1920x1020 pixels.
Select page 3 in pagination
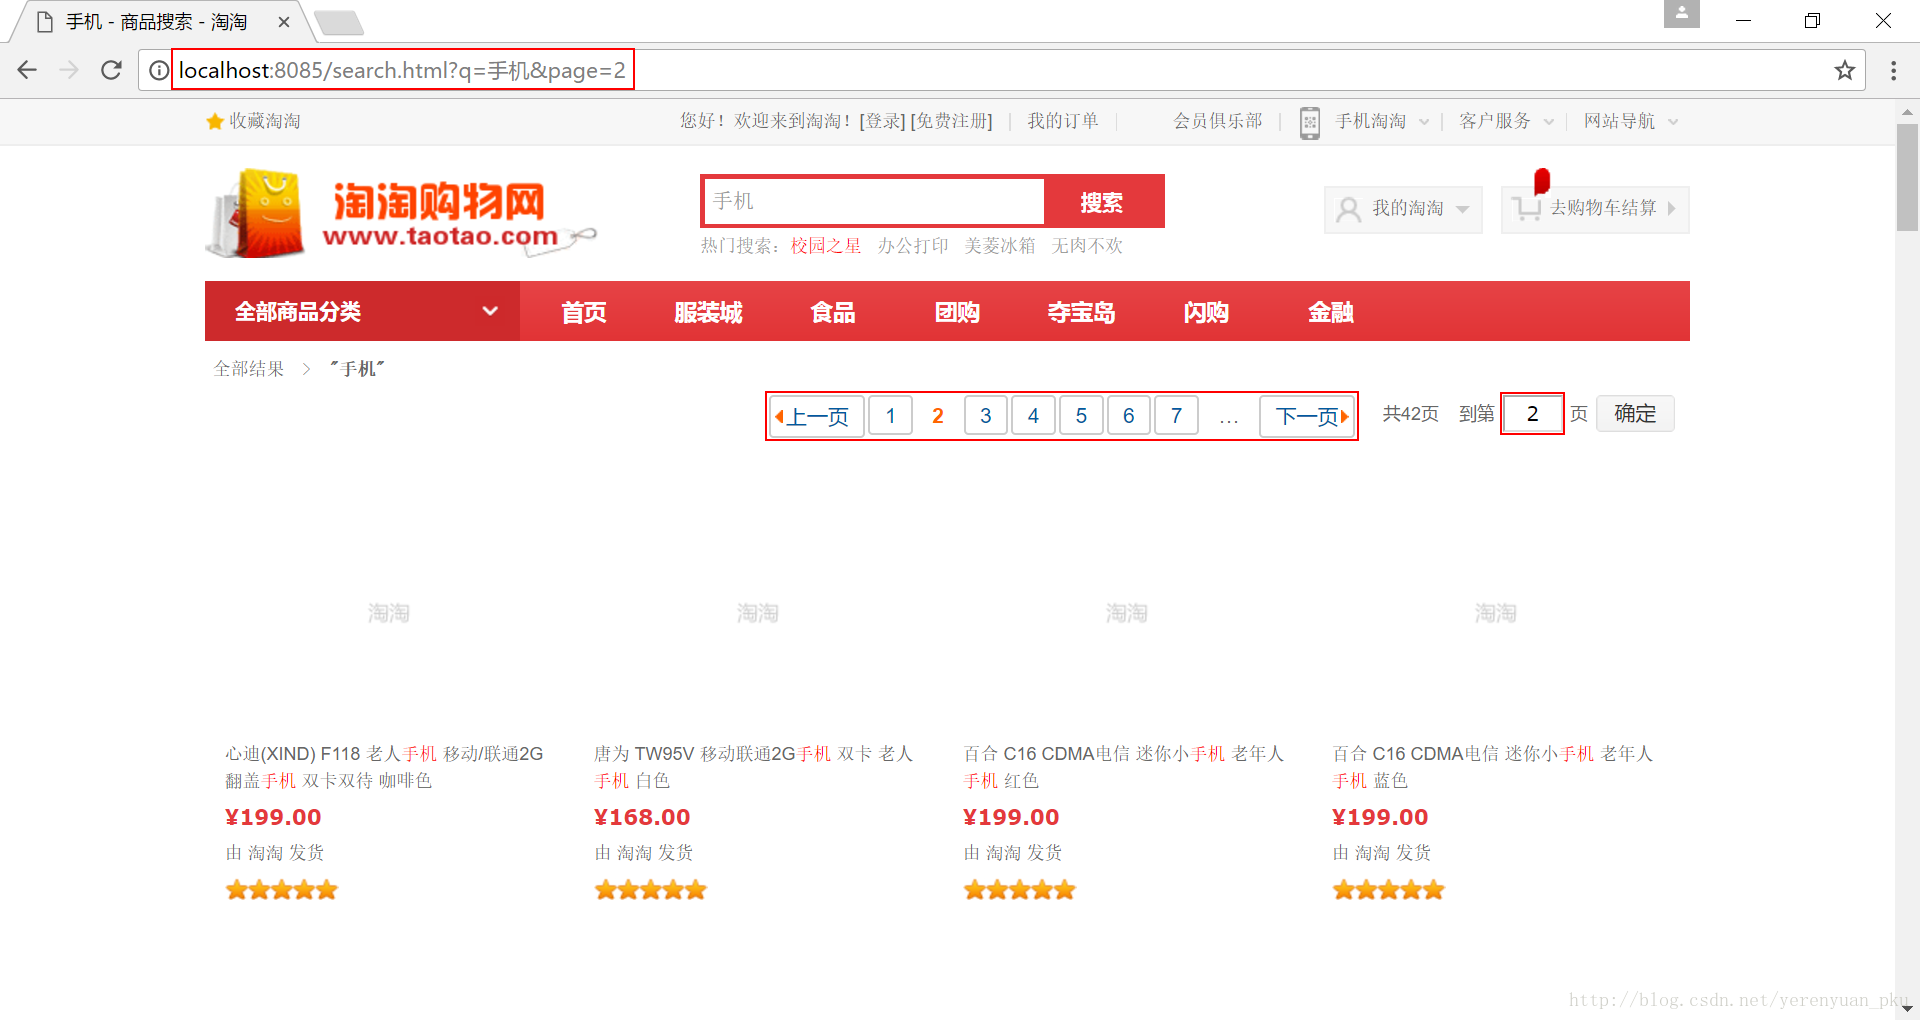pos(986,416)
